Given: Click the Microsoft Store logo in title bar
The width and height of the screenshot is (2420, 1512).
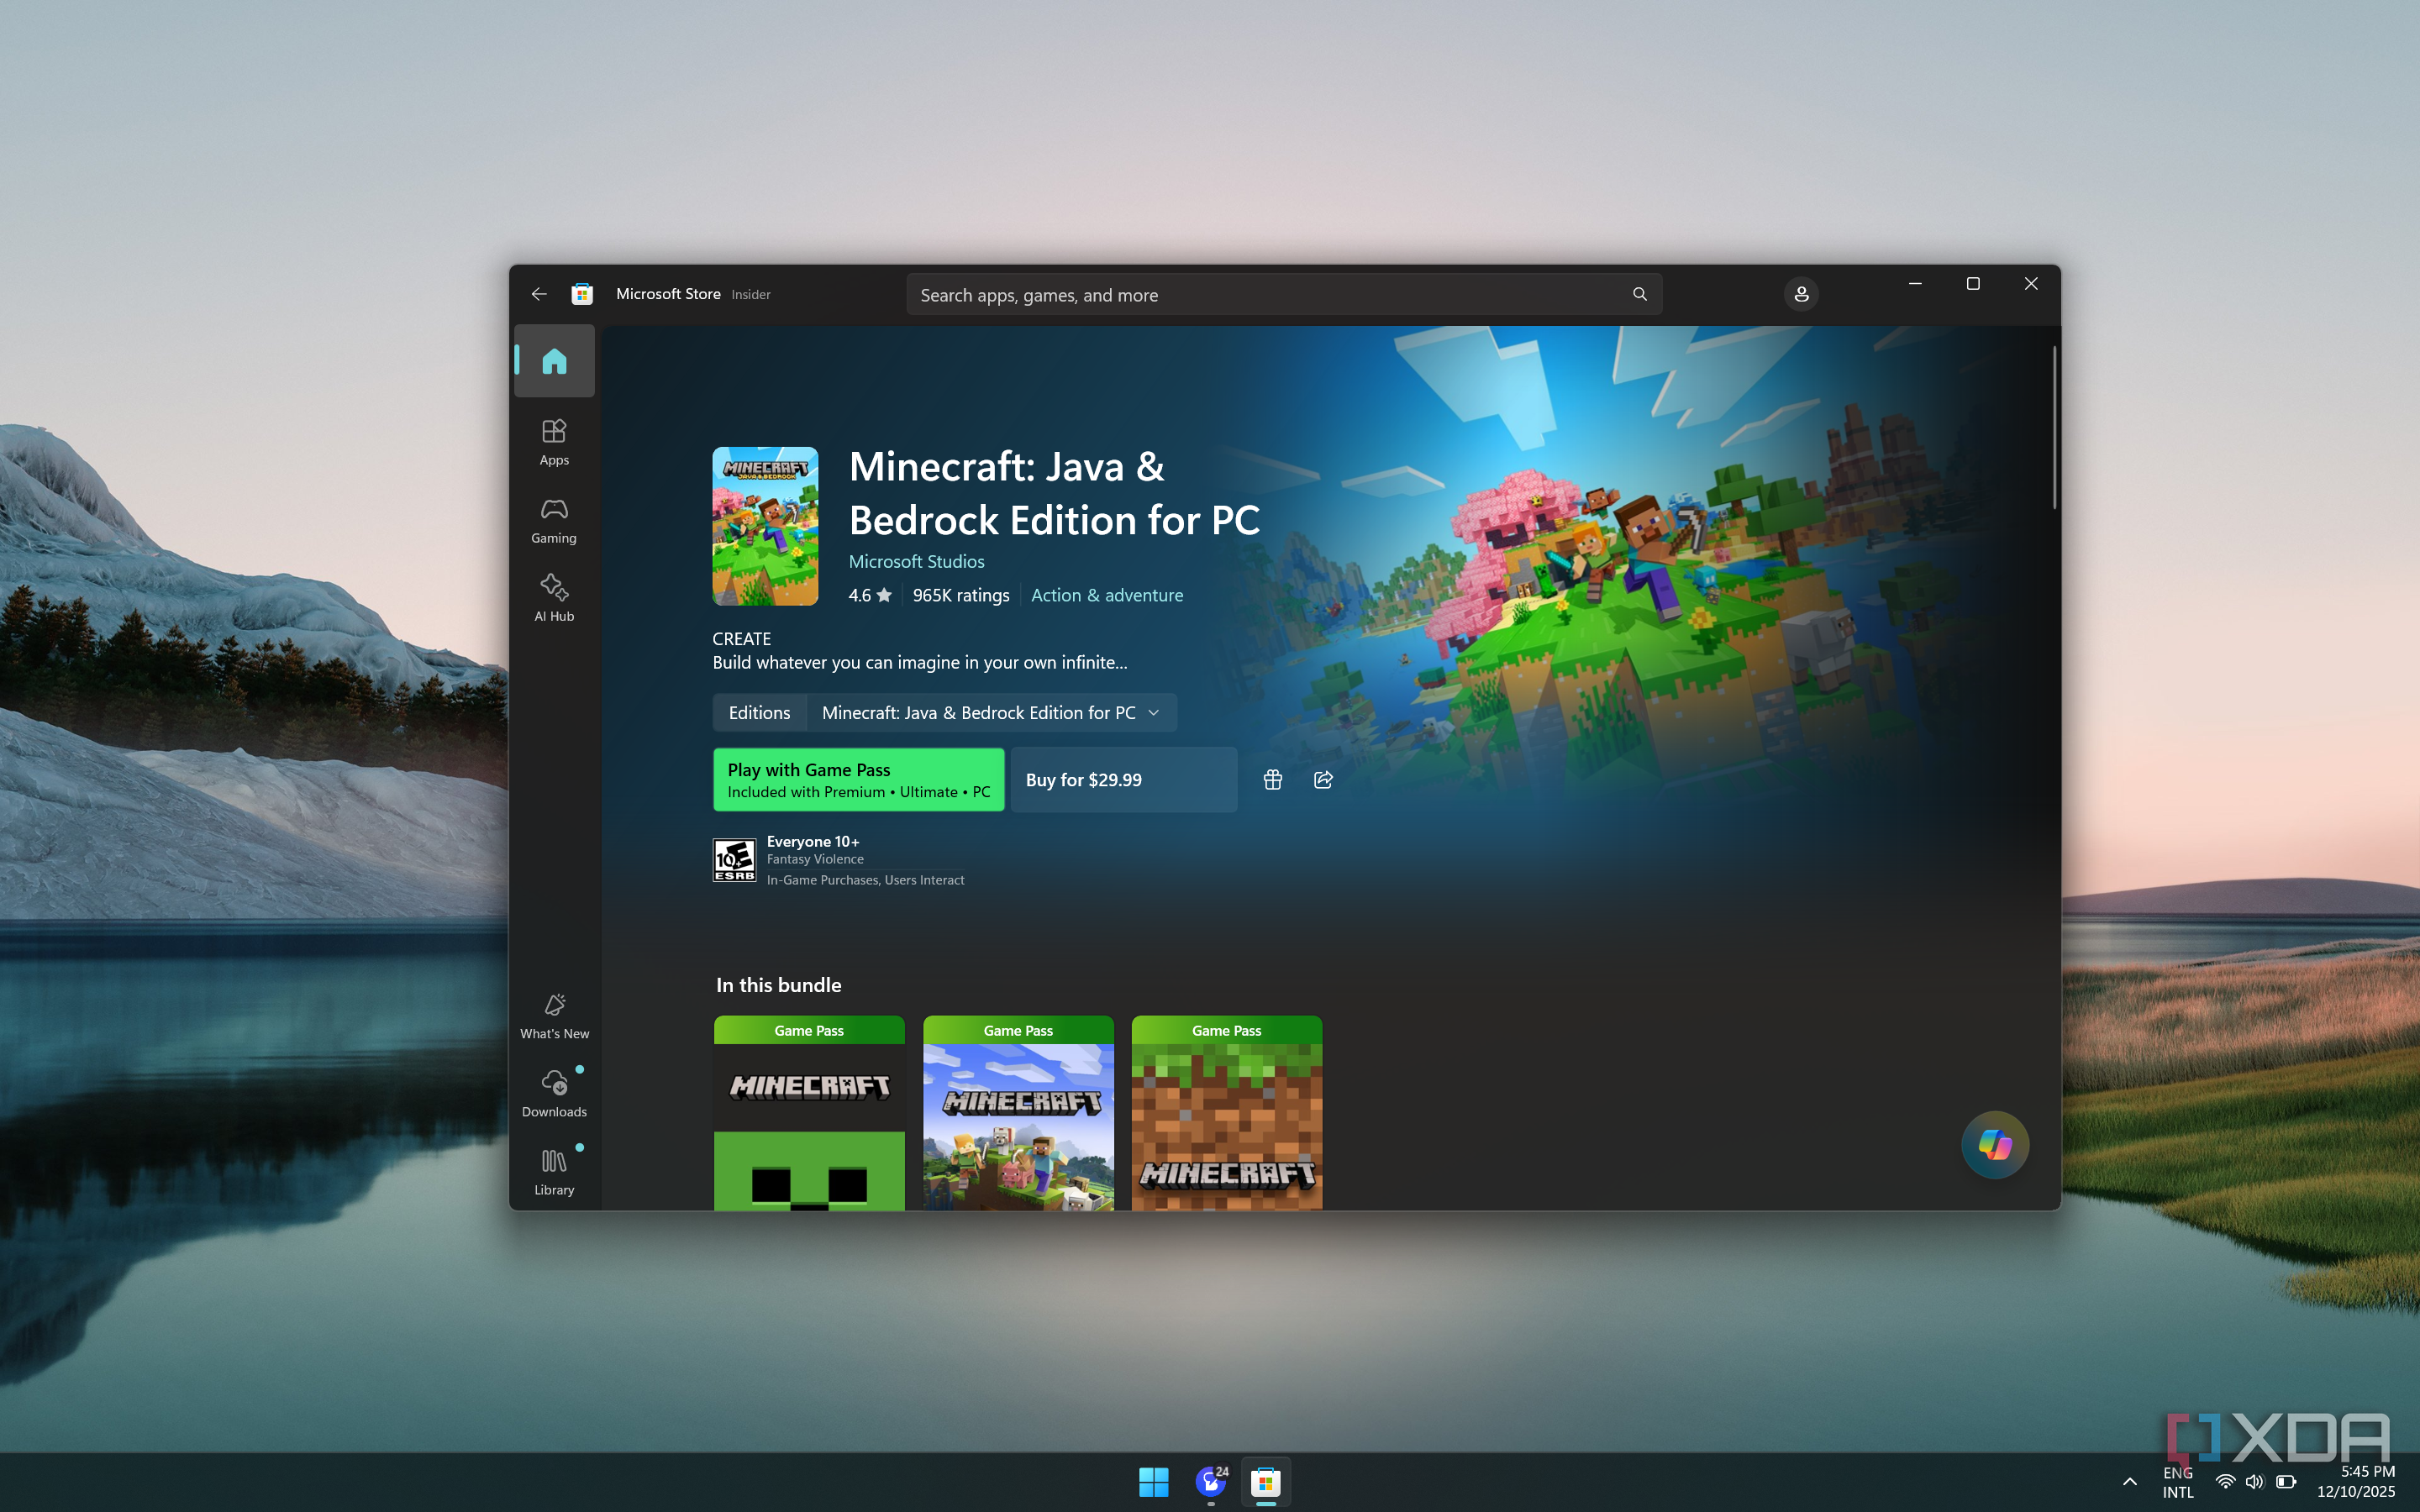Looking at the screenshot, I should click(x=582, y=294).
